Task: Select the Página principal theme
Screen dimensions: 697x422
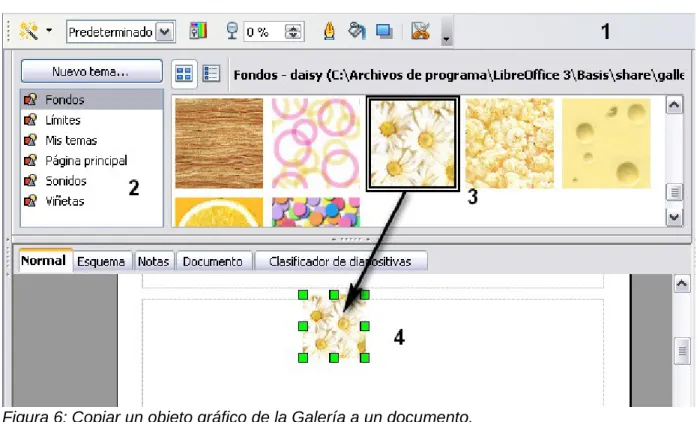Action: point(92,161)
